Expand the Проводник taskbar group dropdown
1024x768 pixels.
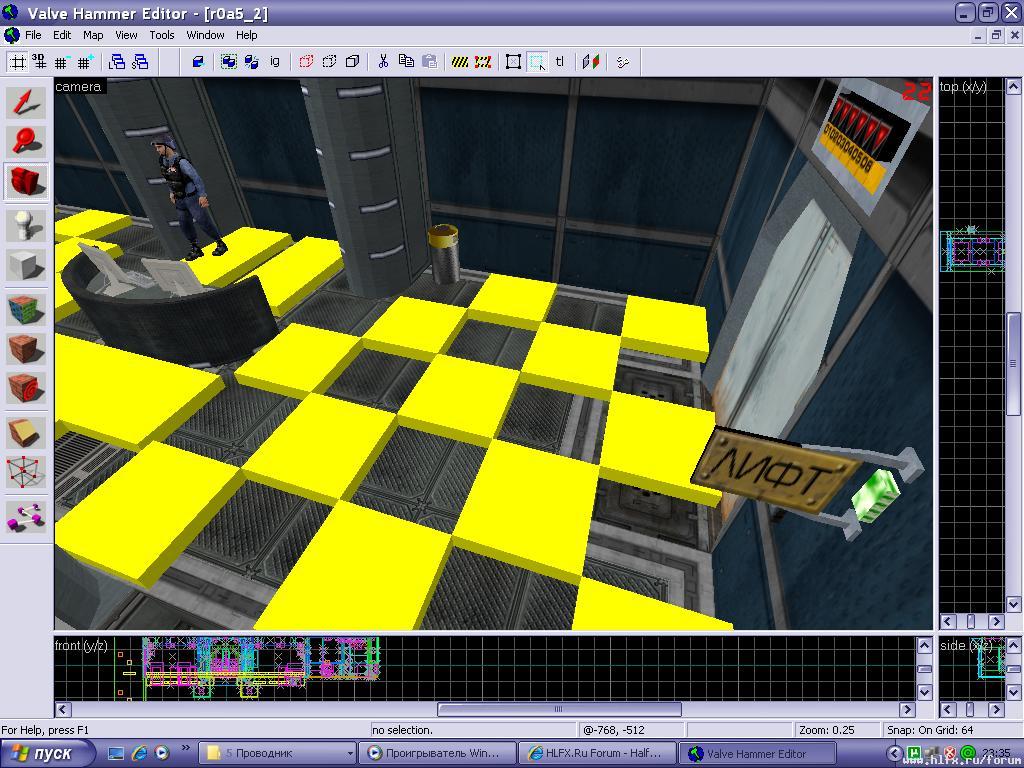click(x=349, y=753)
